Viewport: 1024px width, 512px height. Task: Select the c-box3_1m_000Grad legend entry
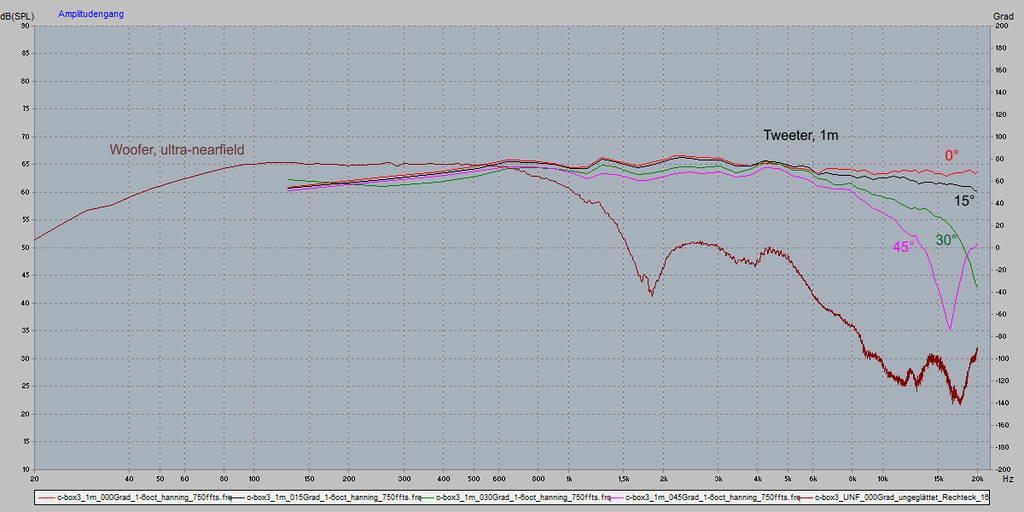tap(146, 497)
